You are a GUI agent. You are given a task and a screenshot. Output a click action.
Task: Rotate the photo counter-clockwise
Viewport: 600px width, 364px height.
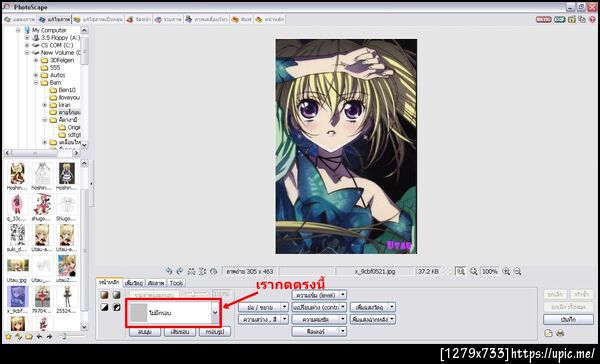(169, 271)
